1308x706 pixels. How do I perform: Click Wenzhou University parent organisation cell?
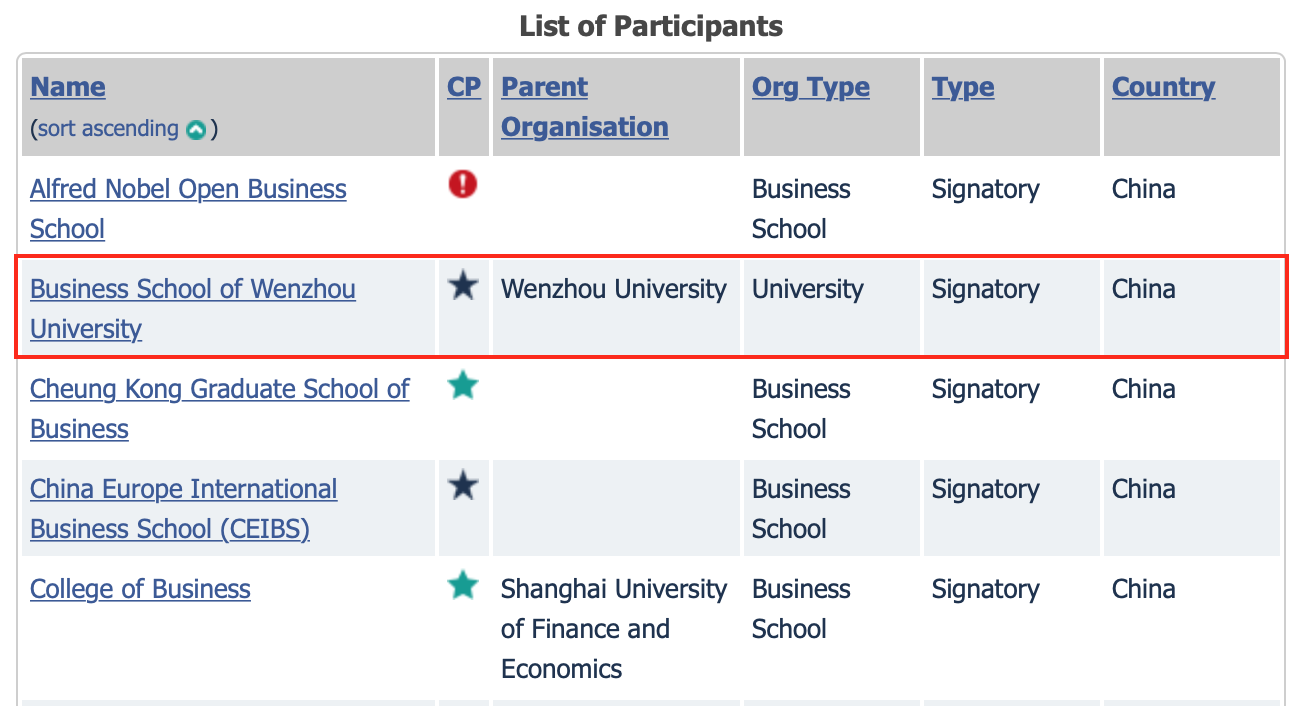tap(613, 289)
